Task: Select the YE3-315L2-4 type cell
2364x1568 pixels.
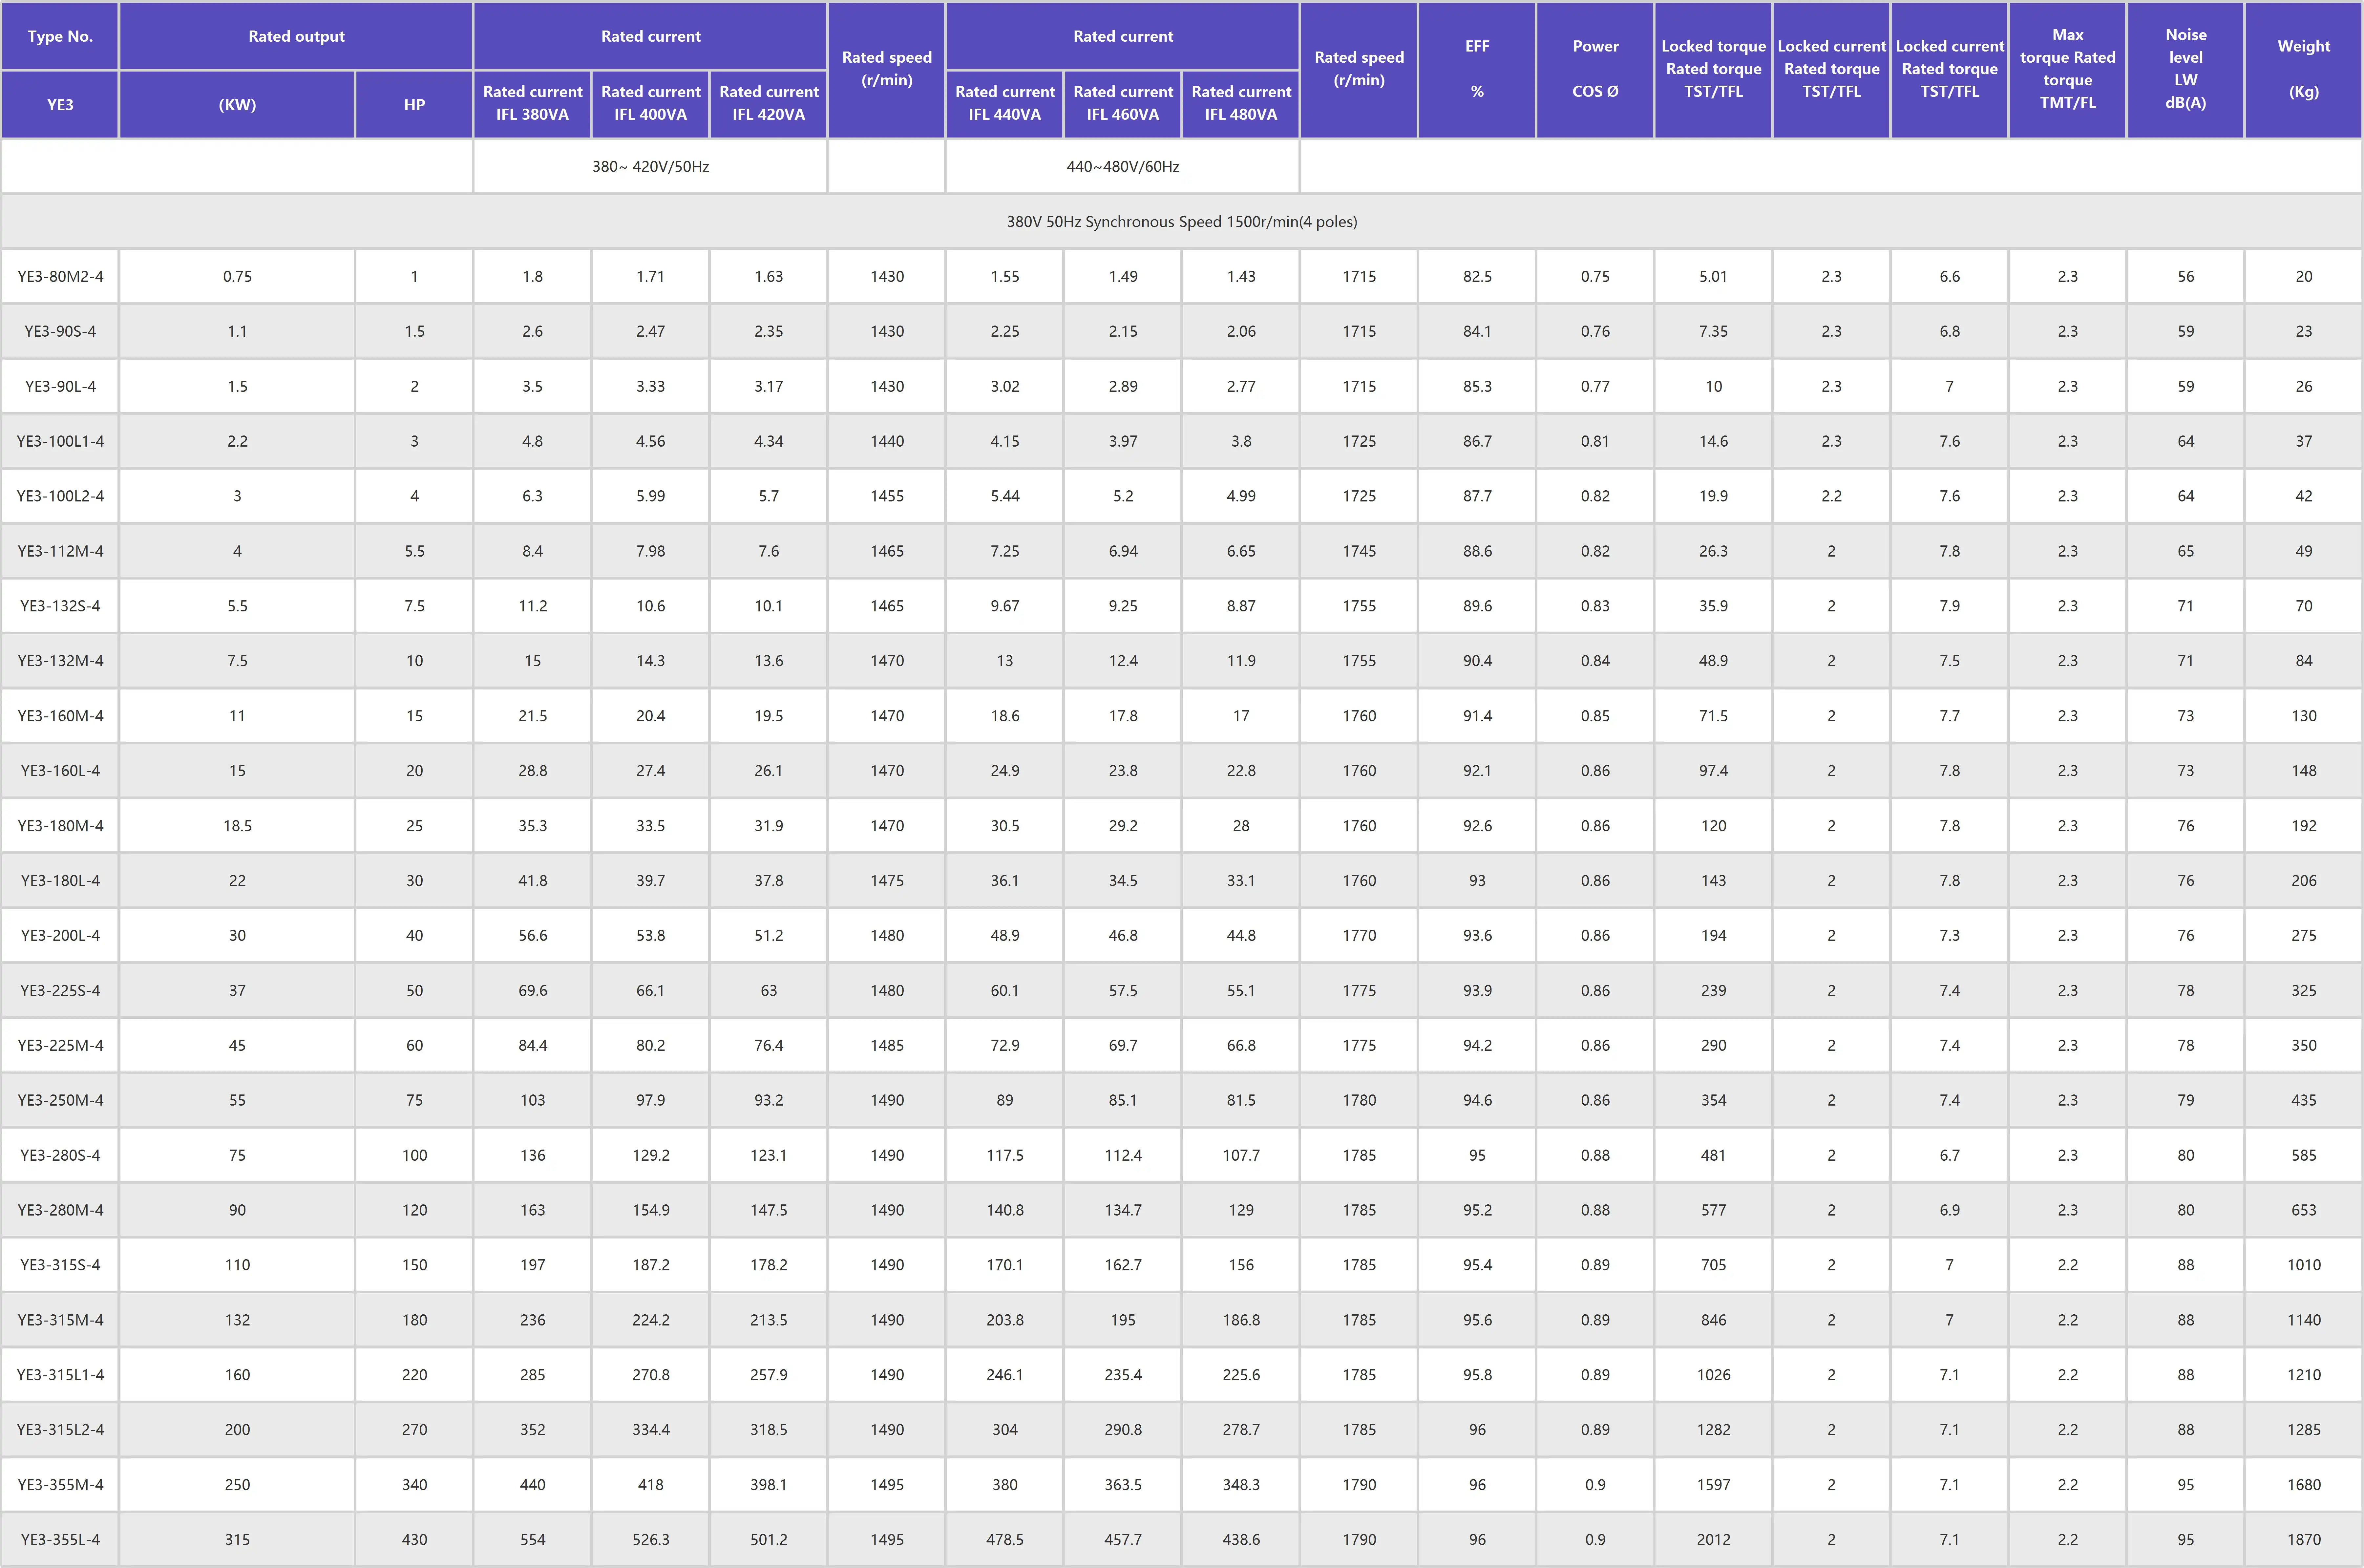Action: click(x=60, y=1429)
